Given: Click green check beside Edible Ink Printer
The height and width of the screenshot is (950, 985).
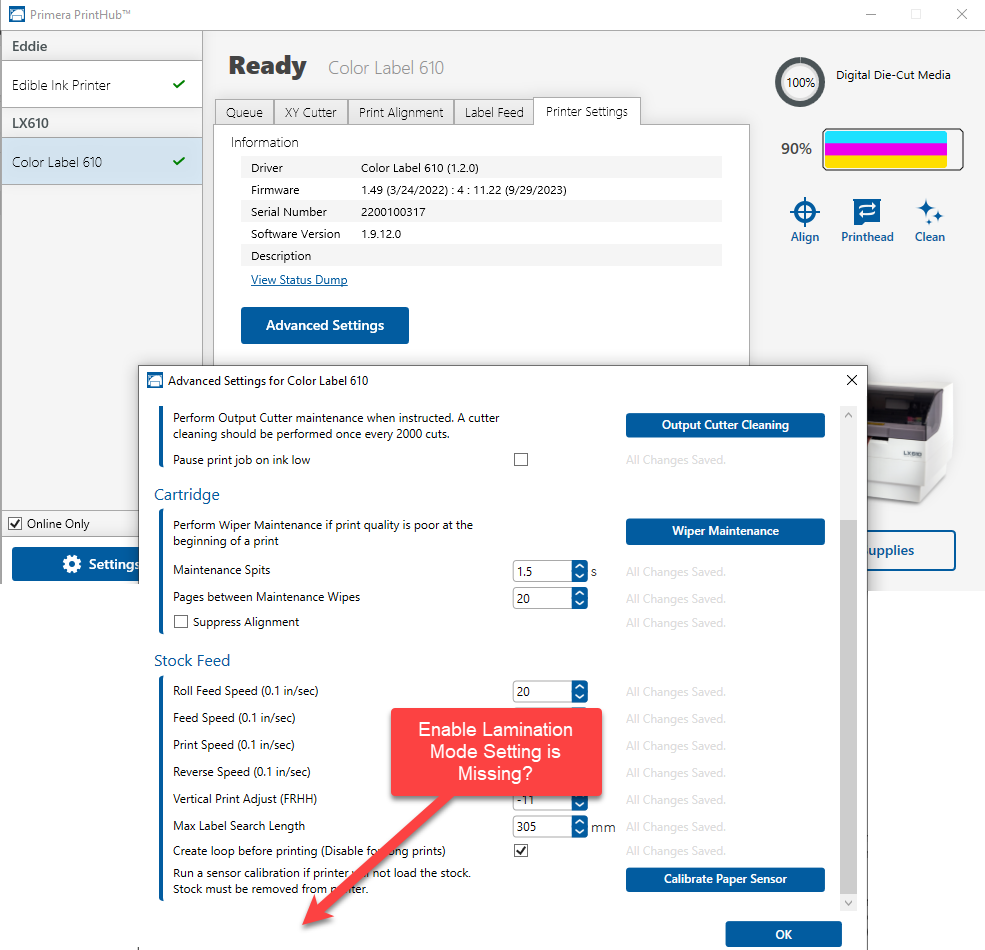Looking at the screenshot, I should [179, 84].
